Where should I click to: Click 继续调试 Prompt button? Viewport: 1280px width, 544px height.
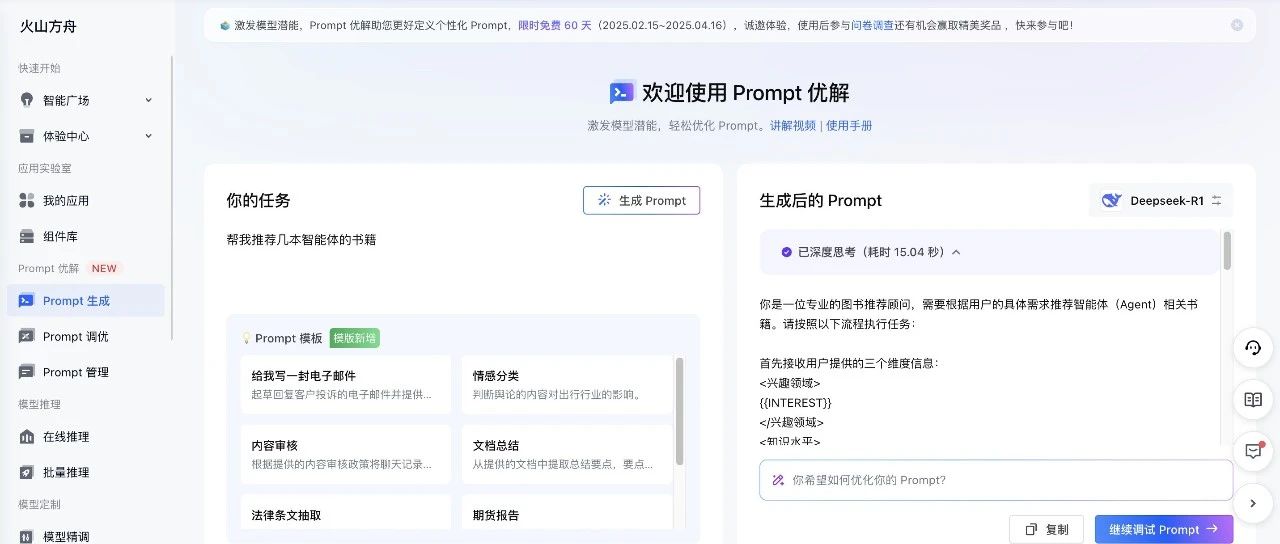(1164, 530)
